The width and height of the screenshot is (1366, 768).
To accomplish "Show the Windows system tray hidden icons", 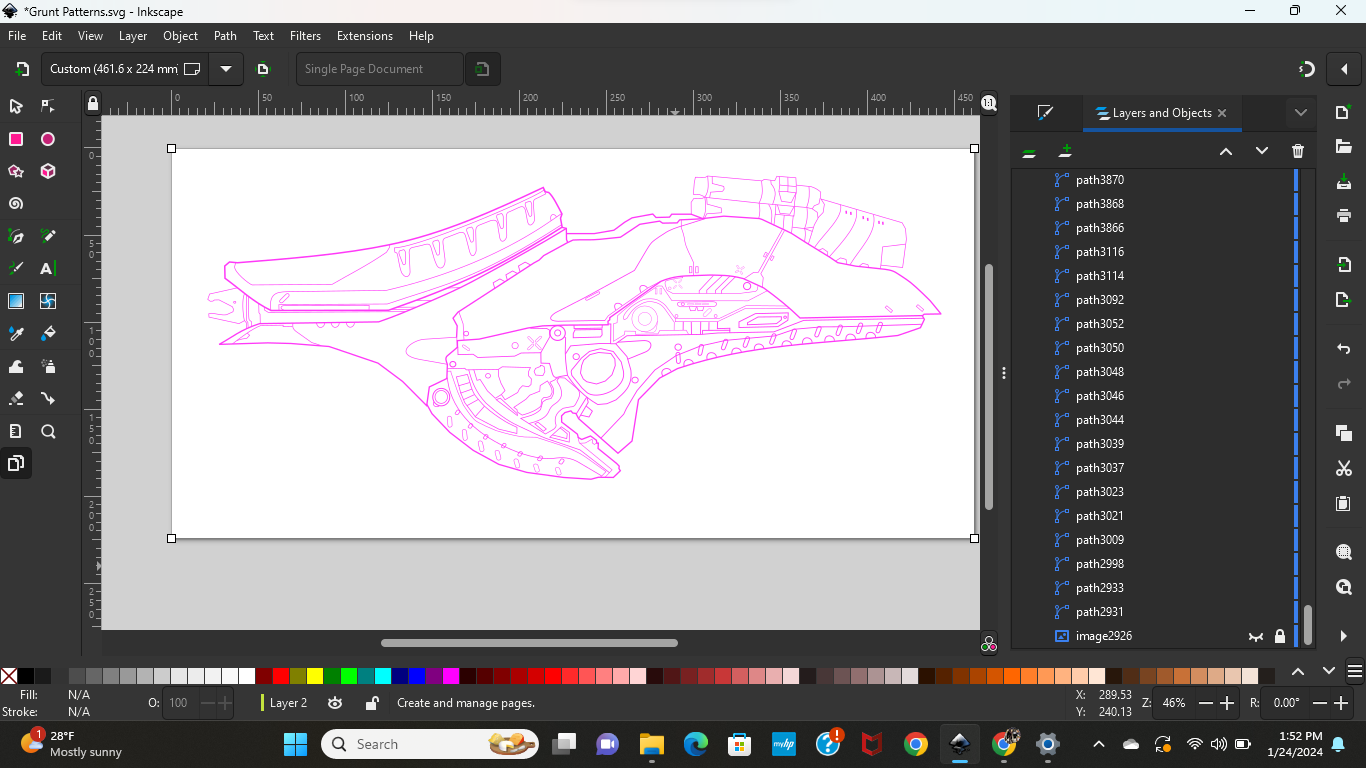I will (x=1098, y=744).
